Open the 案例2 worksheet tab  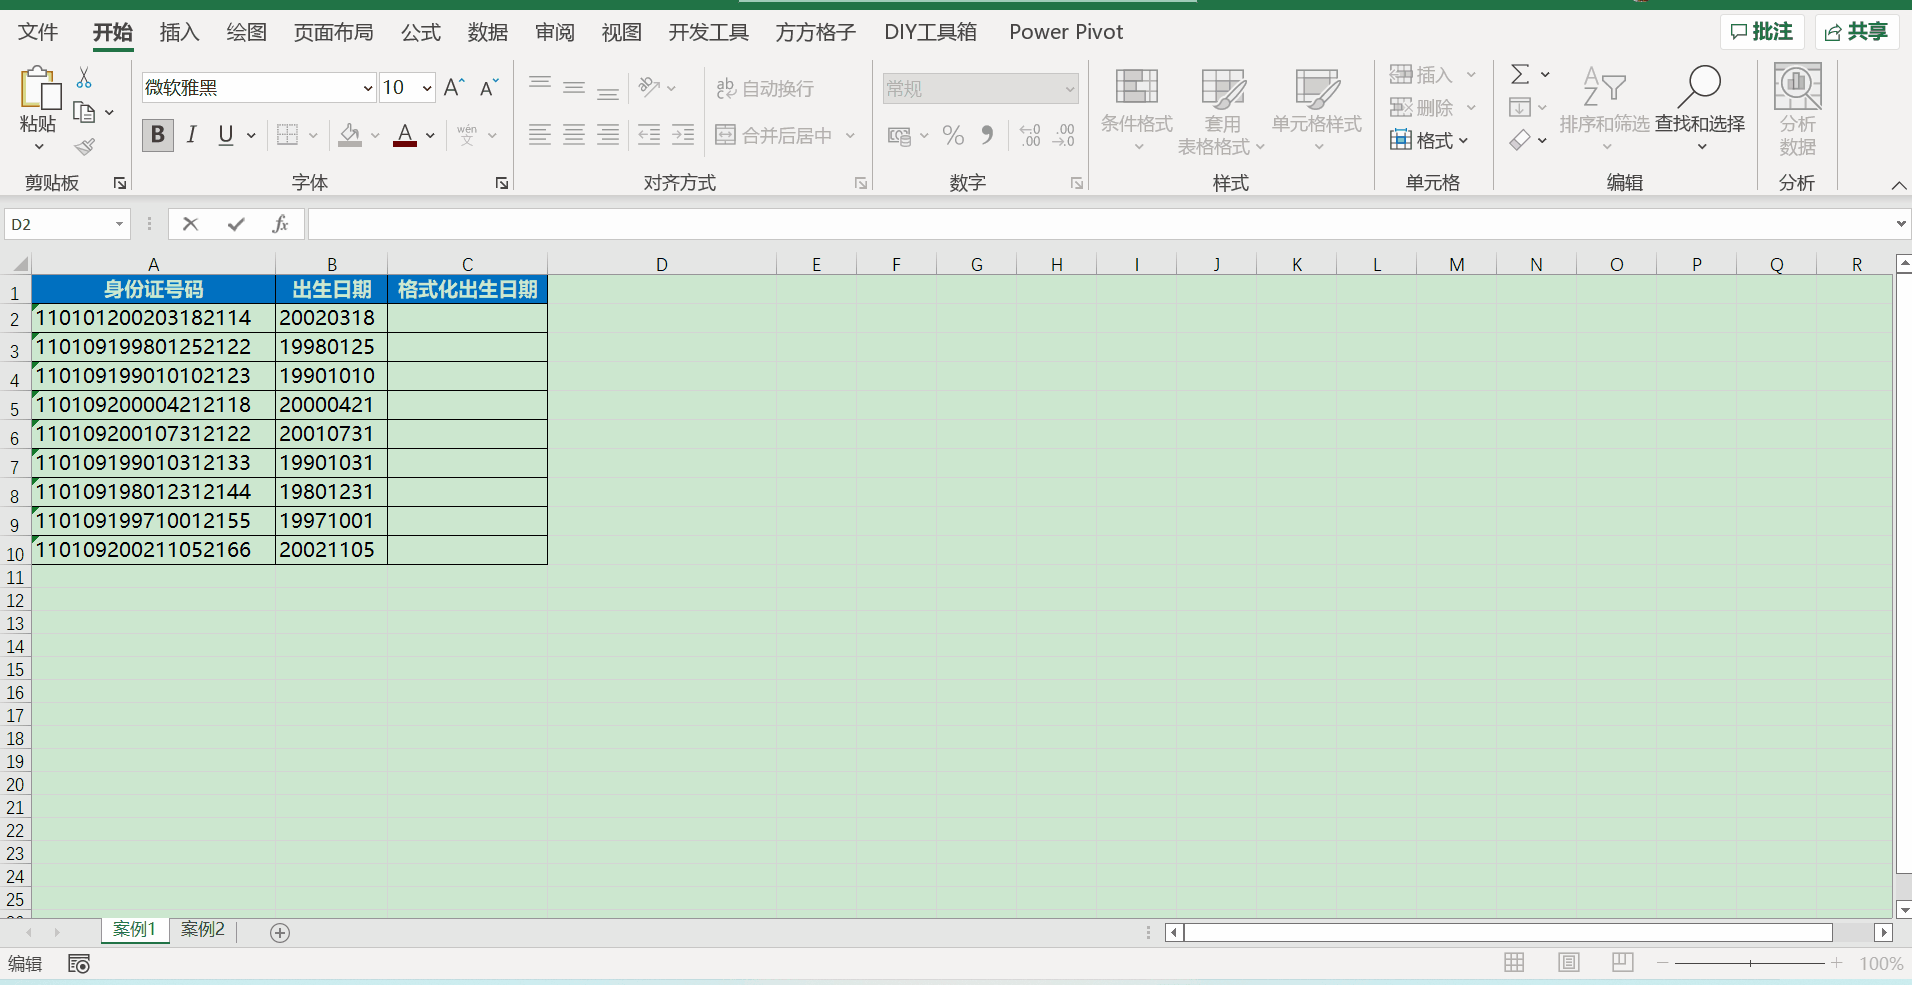pos(203,929)
